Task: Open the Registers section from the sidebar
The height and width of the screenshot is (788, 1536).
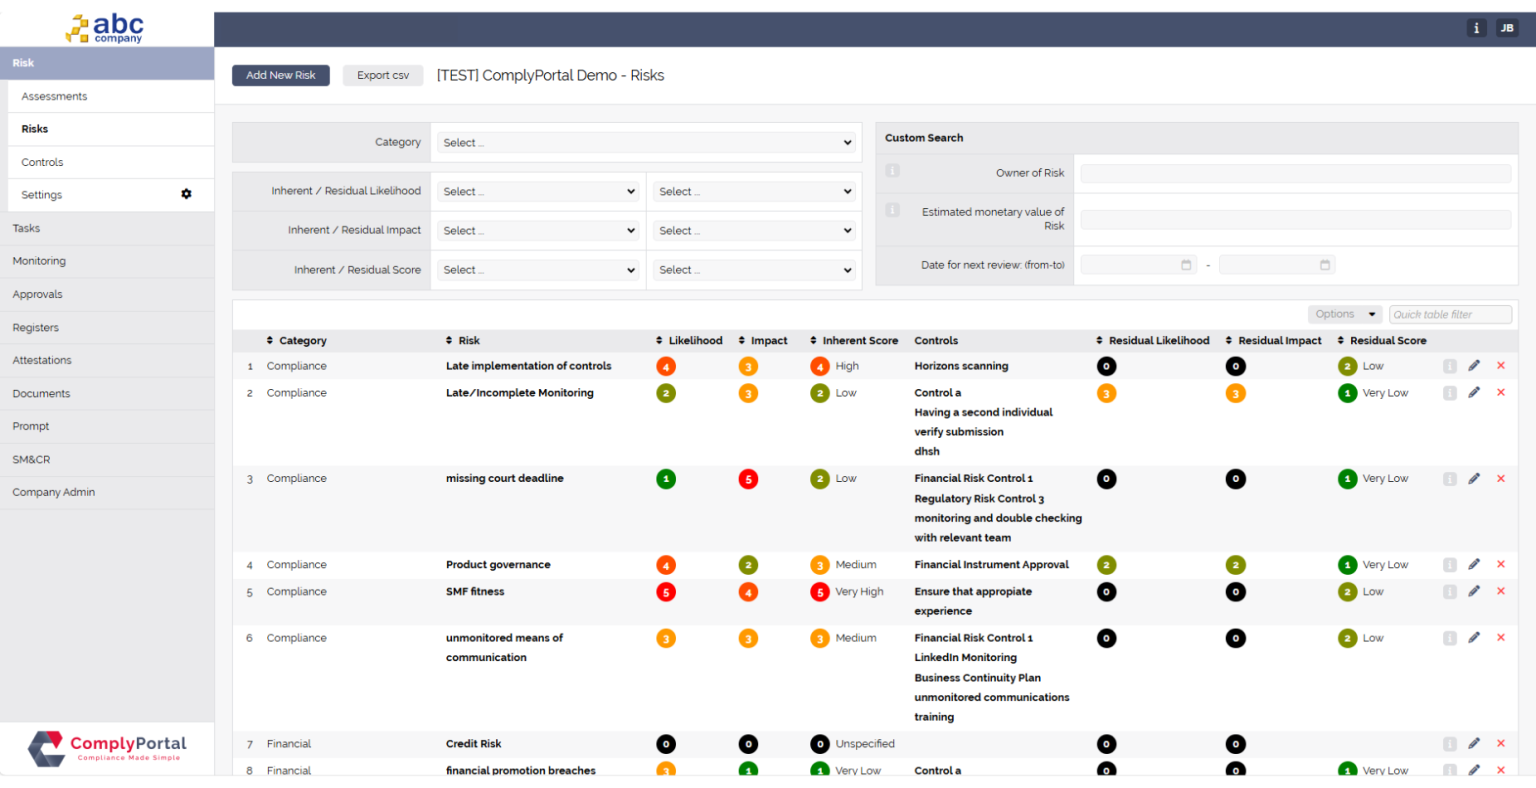Action: (x=39, y=327)
